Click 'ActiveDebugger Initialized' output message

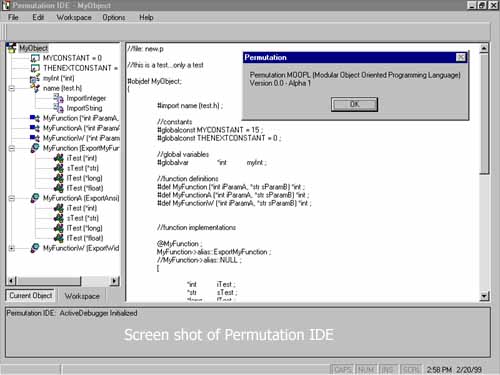[x=98, y=313]
